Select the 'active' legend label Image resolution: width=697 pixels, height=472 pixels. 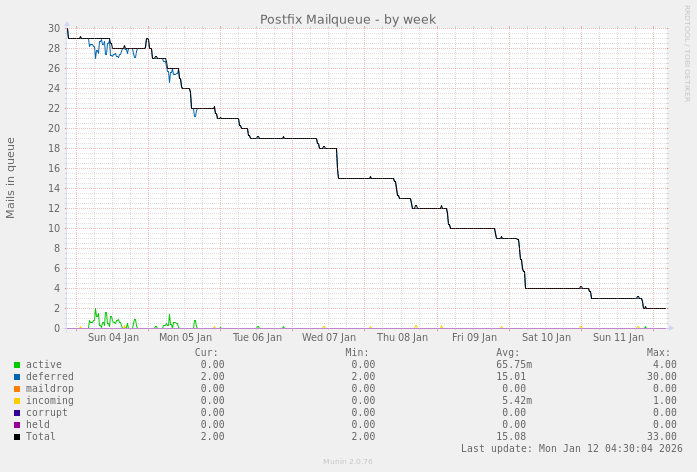coord(44,364)
